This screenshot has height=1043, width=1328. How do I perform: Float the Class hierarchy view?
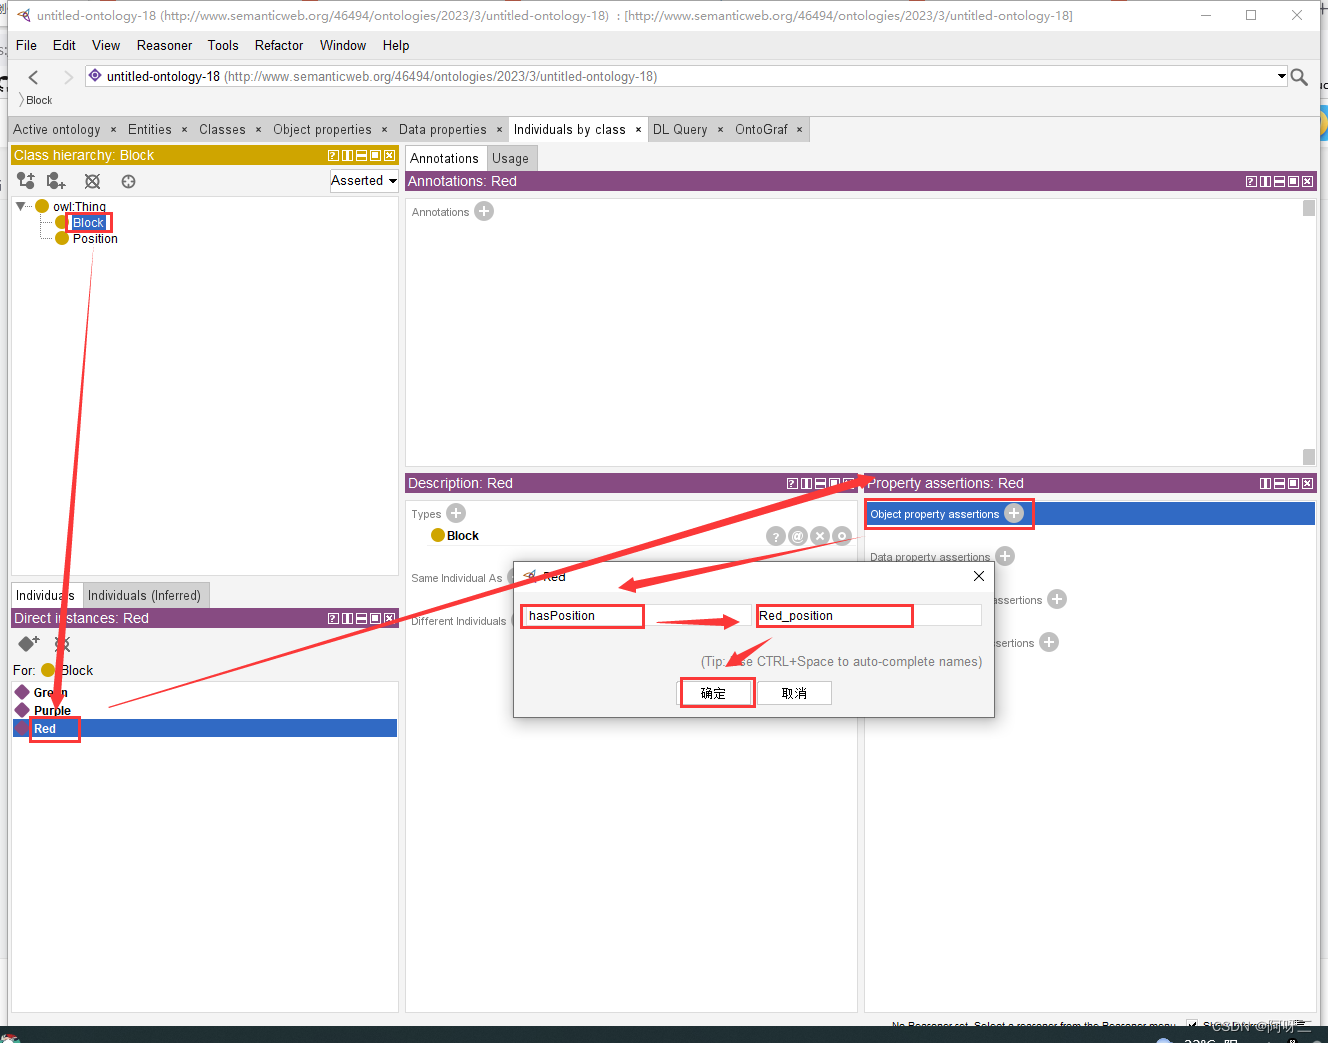pos(375,155)
